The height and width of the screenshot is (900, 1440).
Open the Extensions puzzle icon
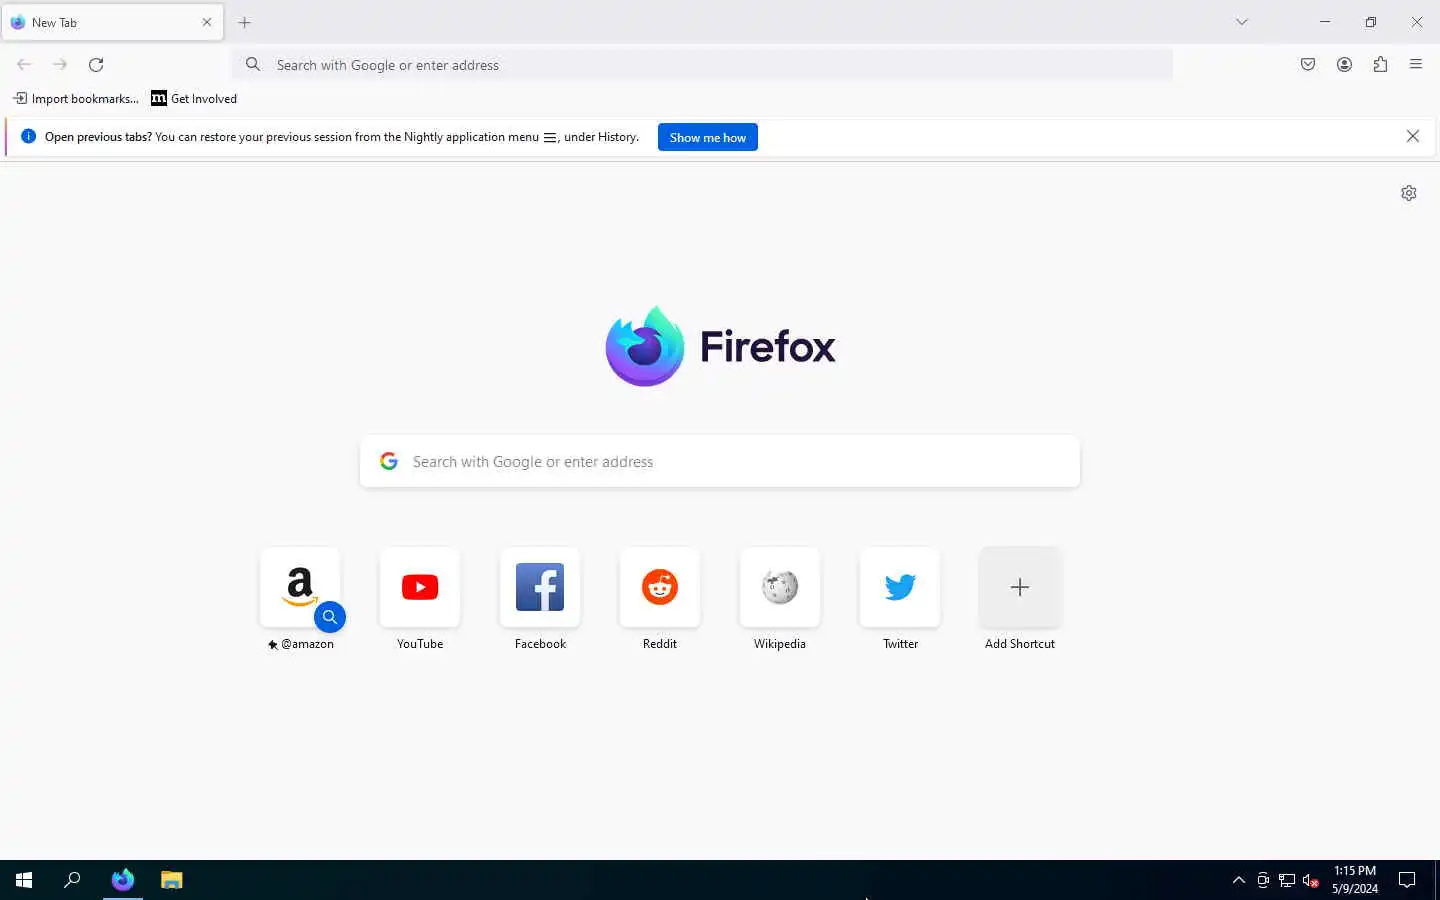[x=1380, y=65]
